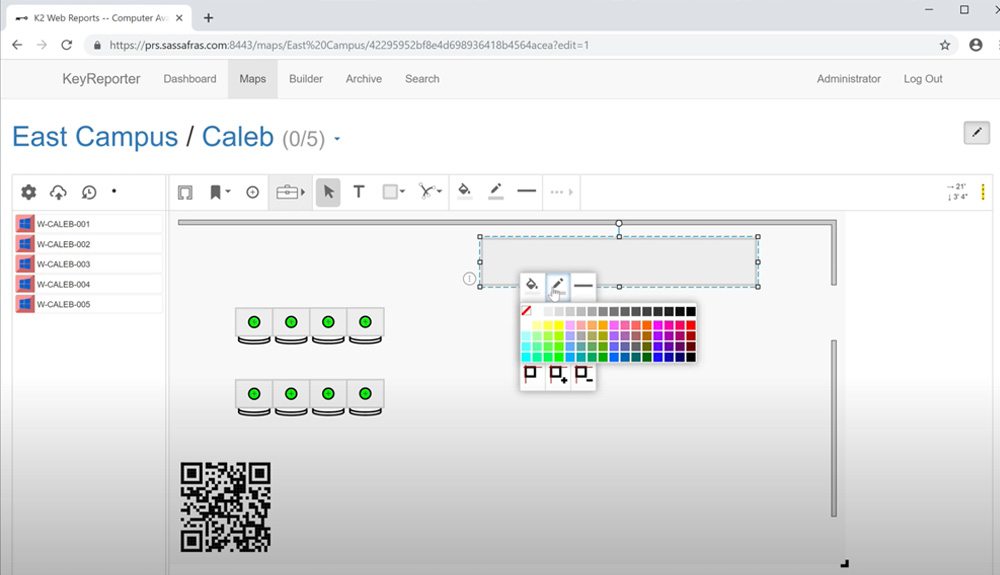Select W-CALEB-005 in the computer list
Viewport: 1000px width, 575px height.
click(88, 304)
